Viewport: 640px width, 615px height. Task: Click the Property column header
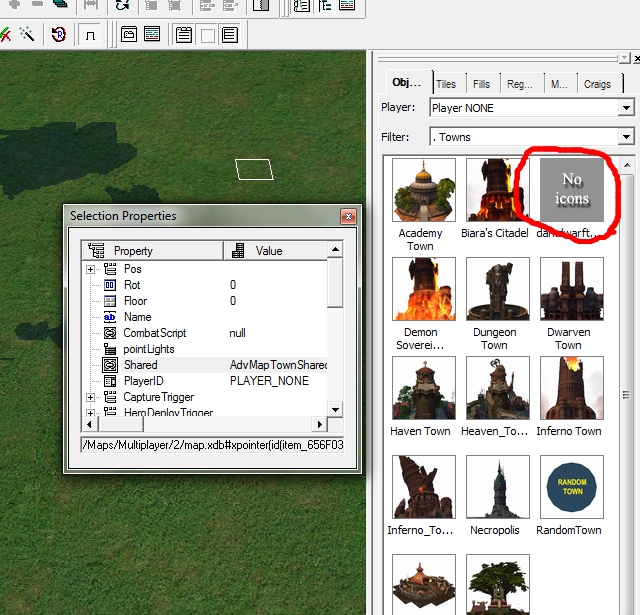(153, 251)
